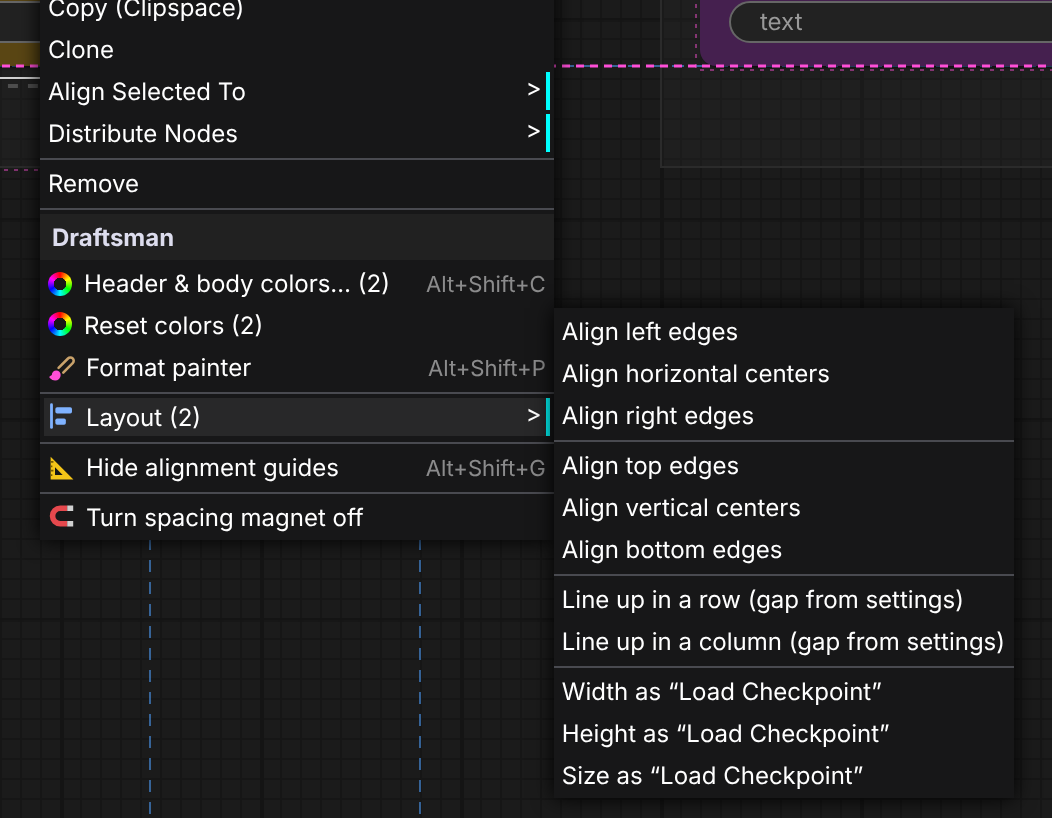Screen dimensions: 1052x818
Task: Choose Align right edges
Action: (x=784, y=415)
